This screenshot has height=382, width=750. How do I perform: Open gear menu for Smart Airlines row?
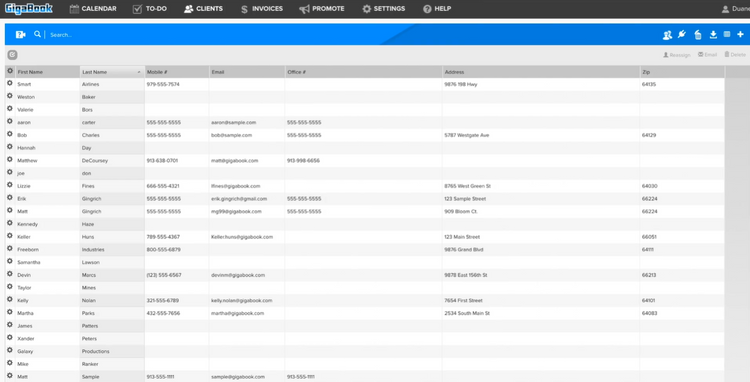pyautogui.click(x=10, y=83)
